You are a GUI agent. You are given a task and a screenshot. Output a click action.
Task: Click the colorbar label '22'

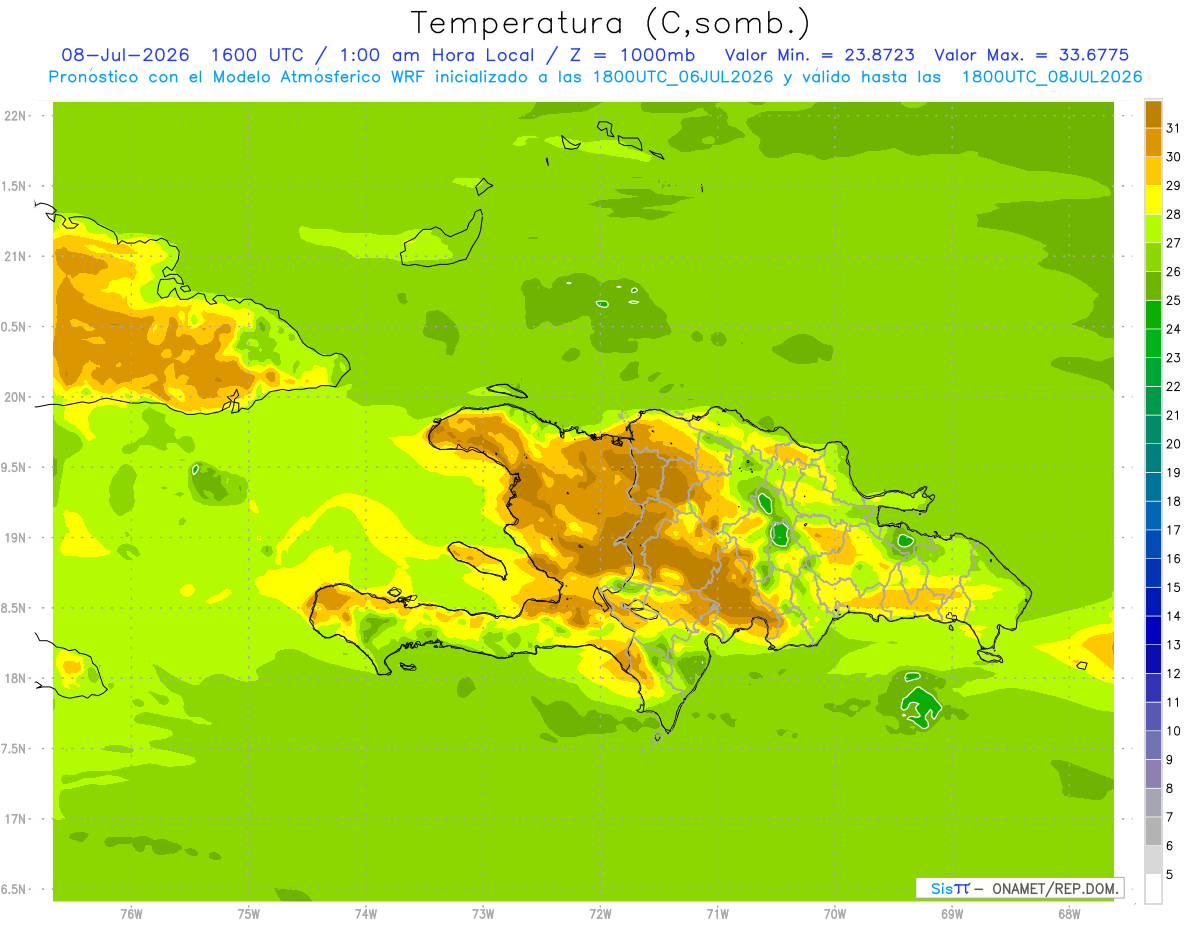coord(1174,386)
